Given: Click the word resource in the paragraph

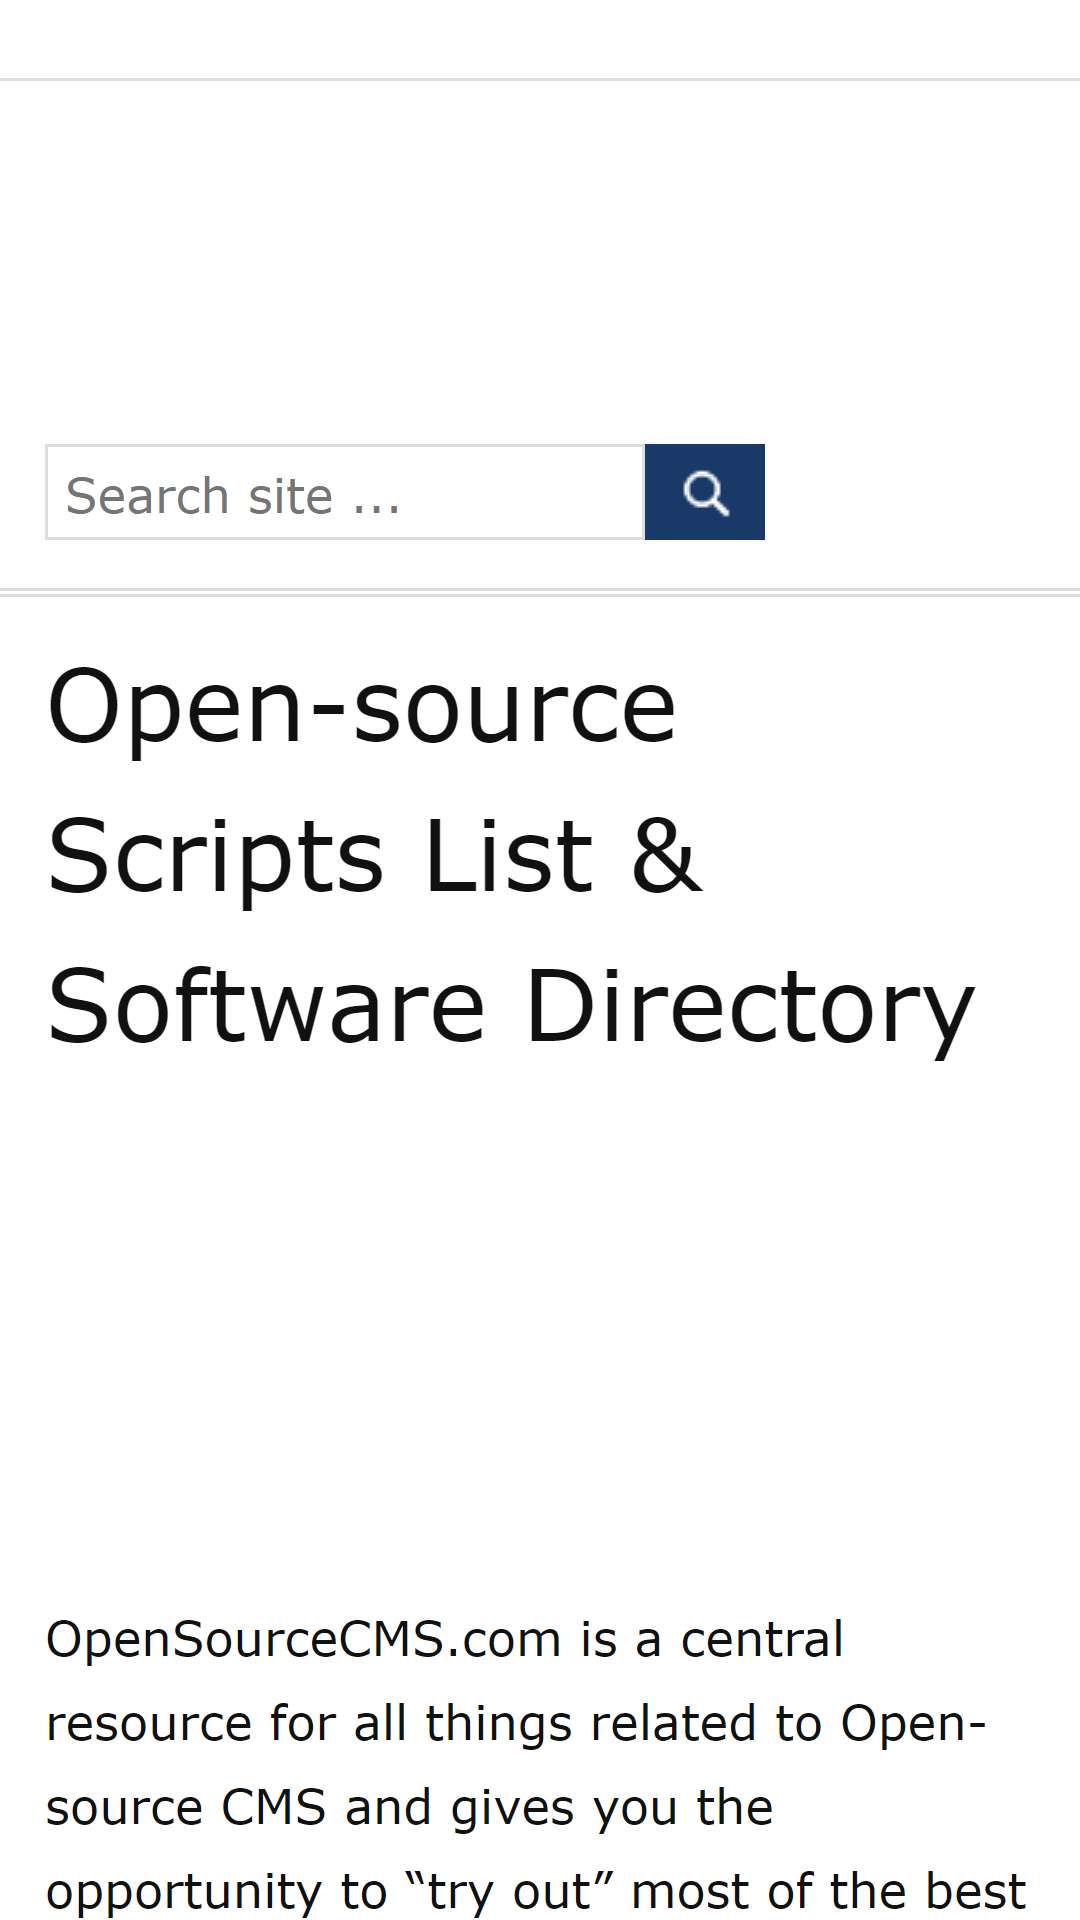Looking at the screenshot, I should click(x=149, y=1725).
